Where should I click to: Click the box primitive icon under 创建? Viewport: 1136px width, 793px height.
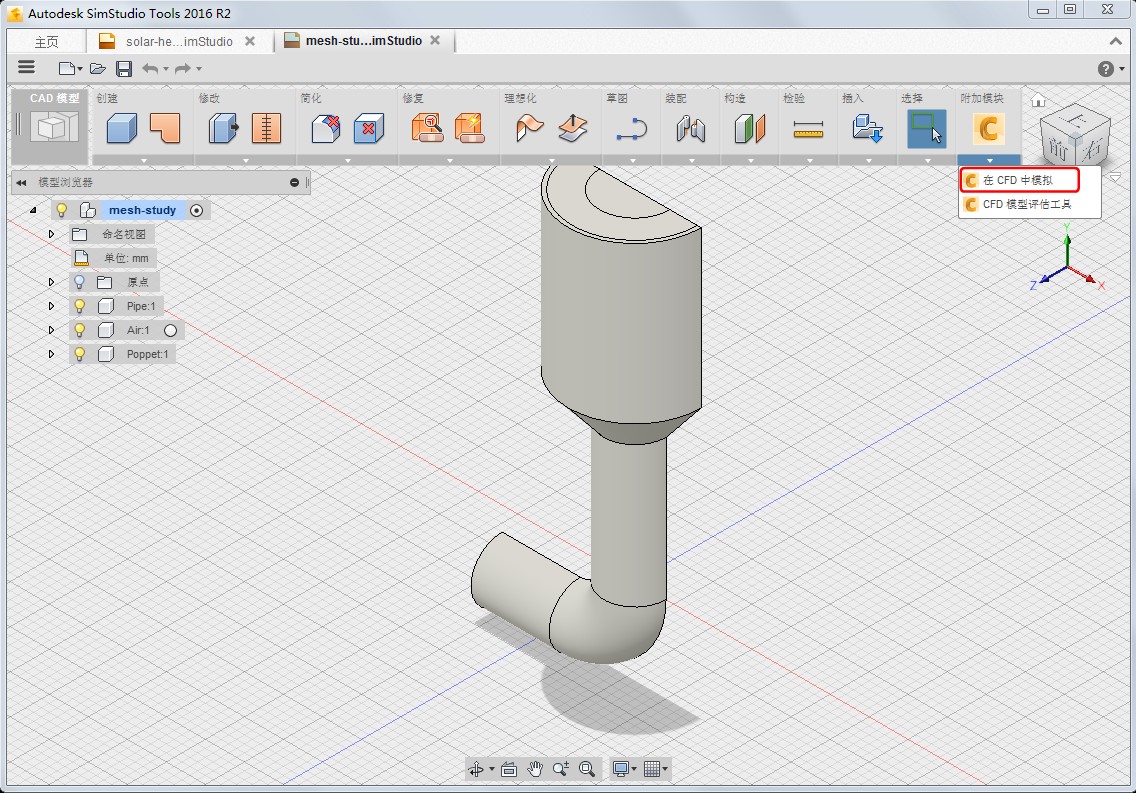[122, 128]
